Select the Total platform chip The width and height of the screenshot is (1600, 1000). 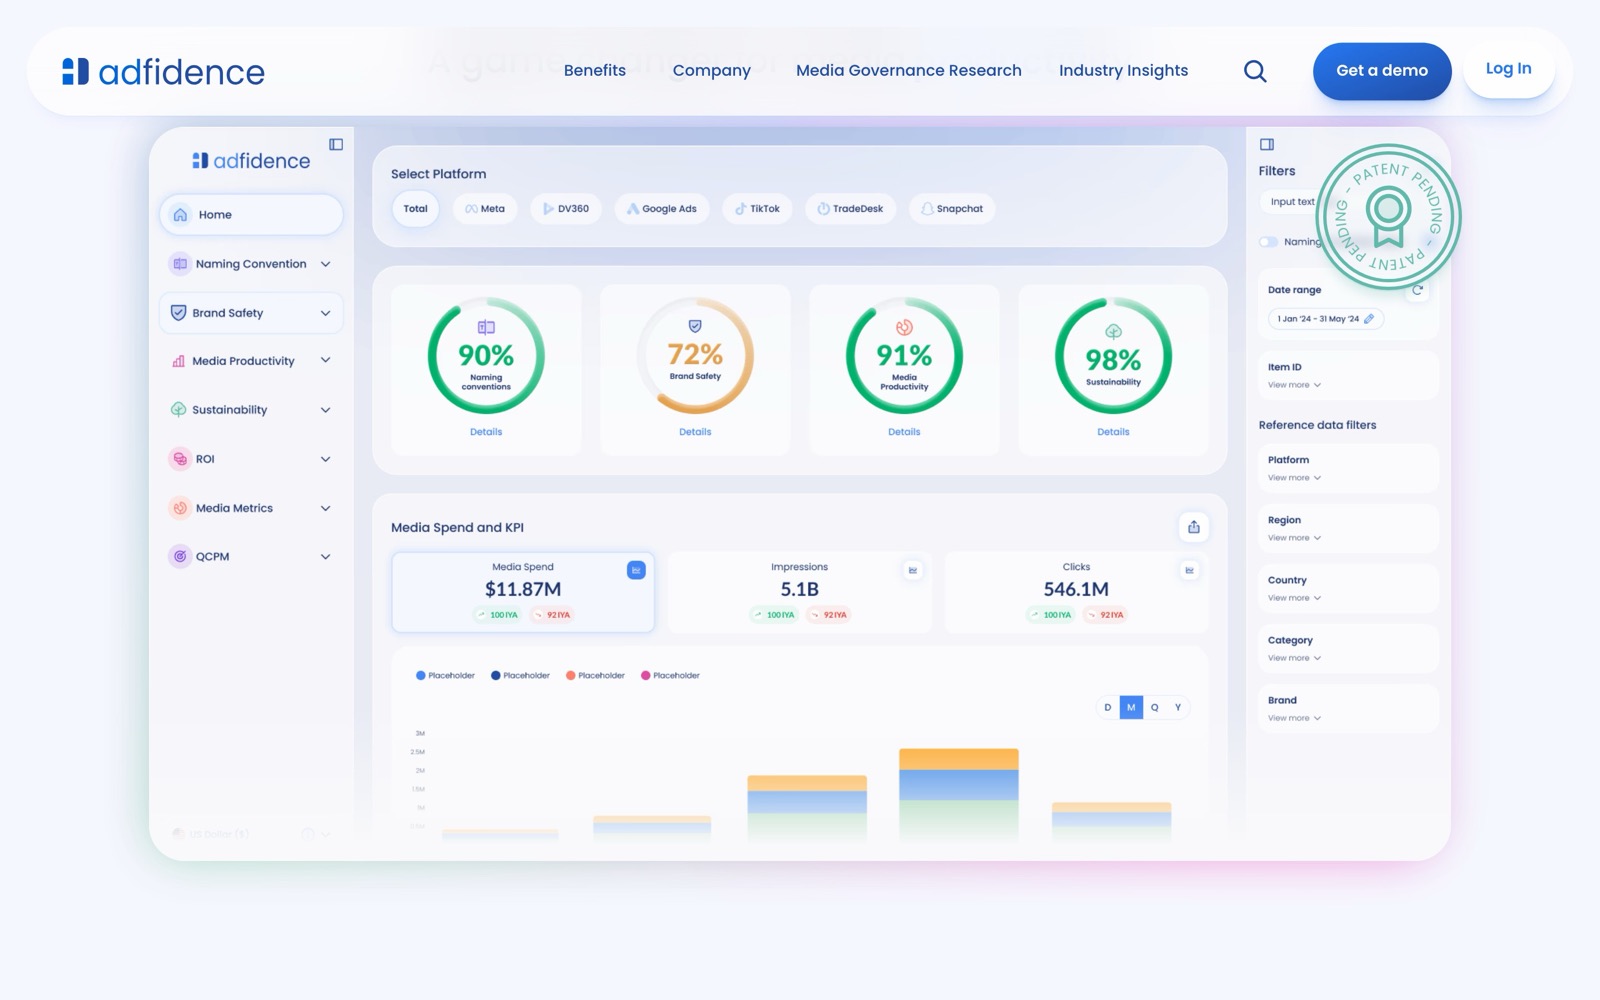(415, 209)
